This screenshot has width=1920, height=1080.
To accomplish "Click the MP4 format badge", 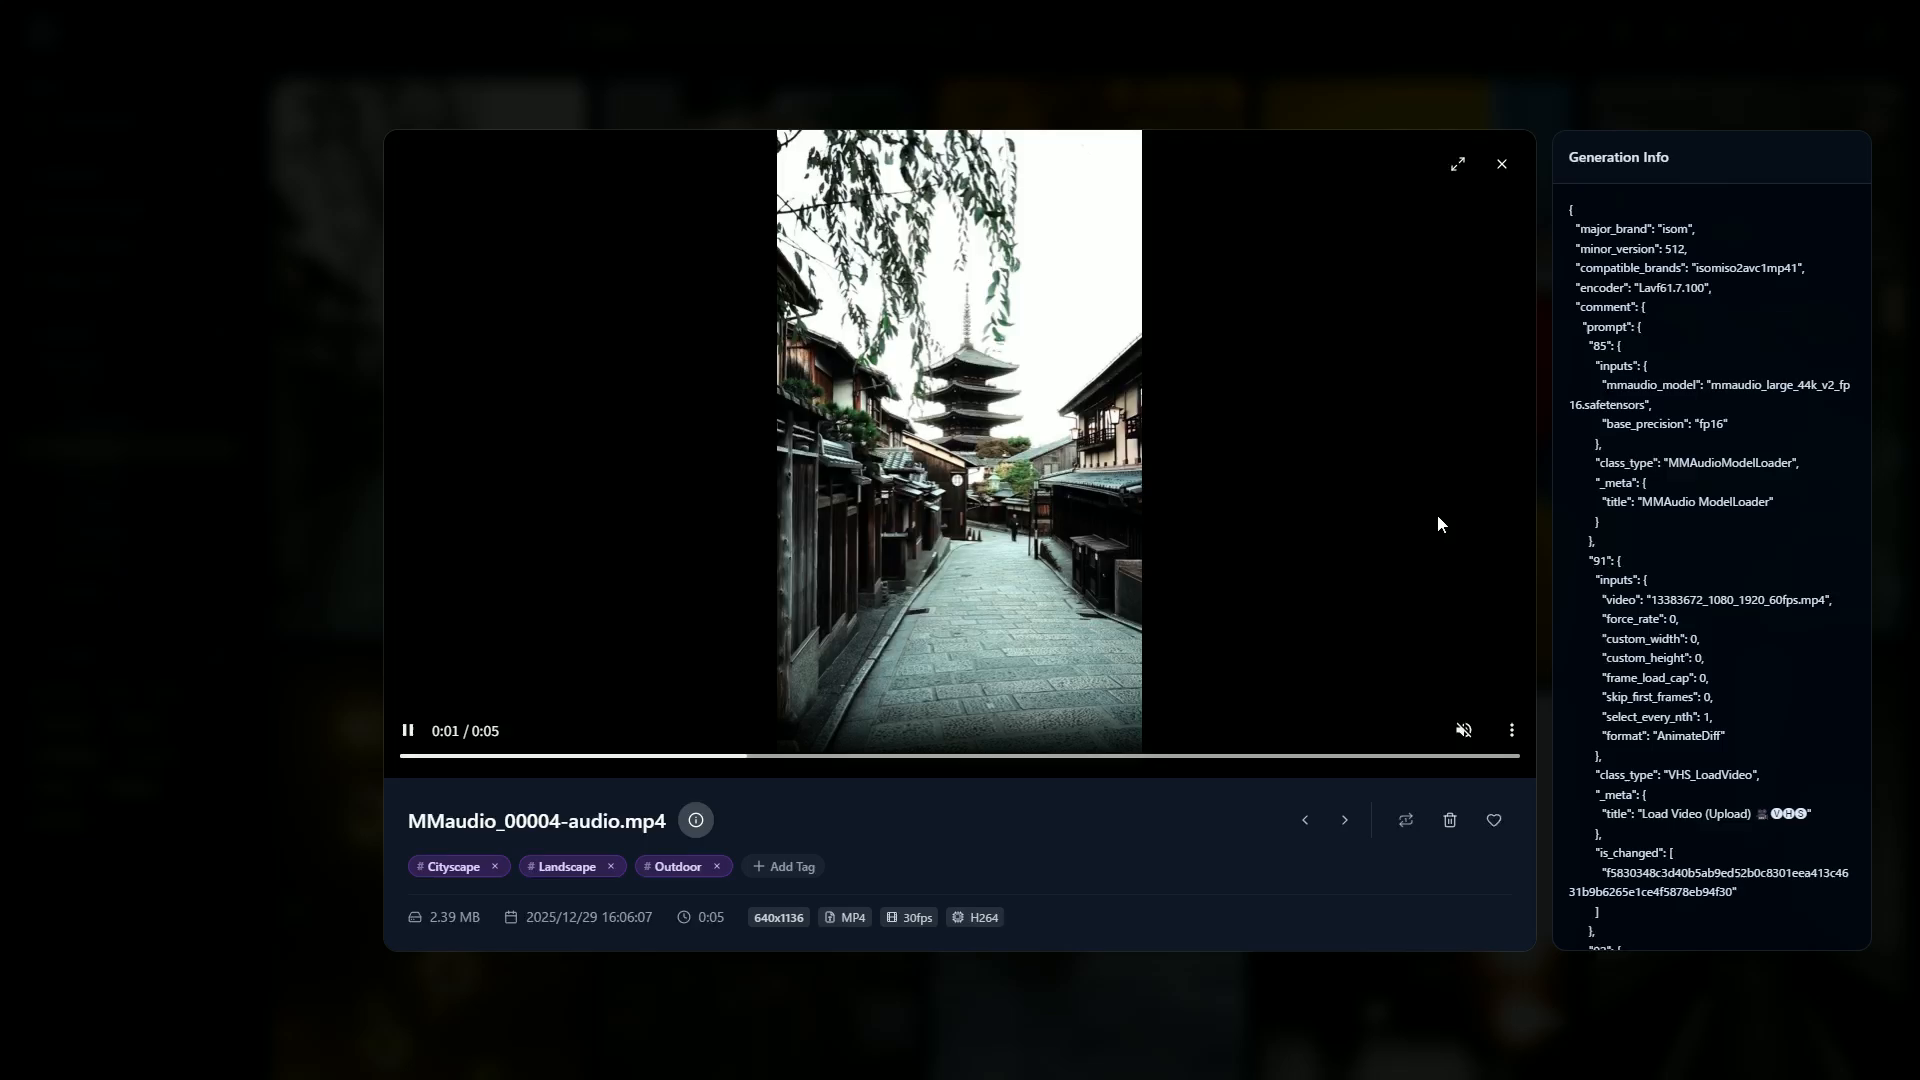I will coord(844,917).
